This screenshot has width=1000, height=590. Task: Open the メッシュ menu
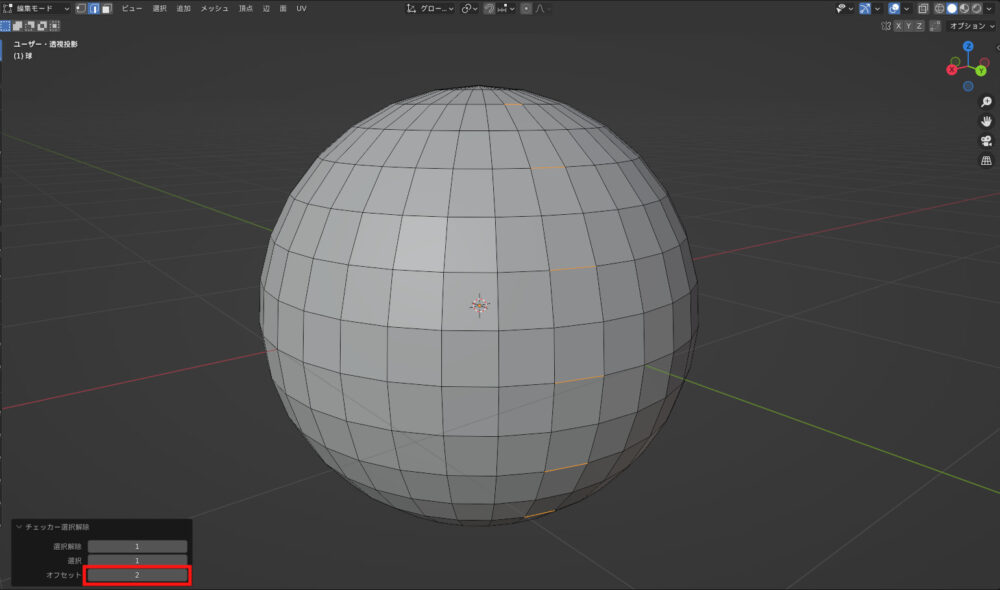[x=214, y=8]
